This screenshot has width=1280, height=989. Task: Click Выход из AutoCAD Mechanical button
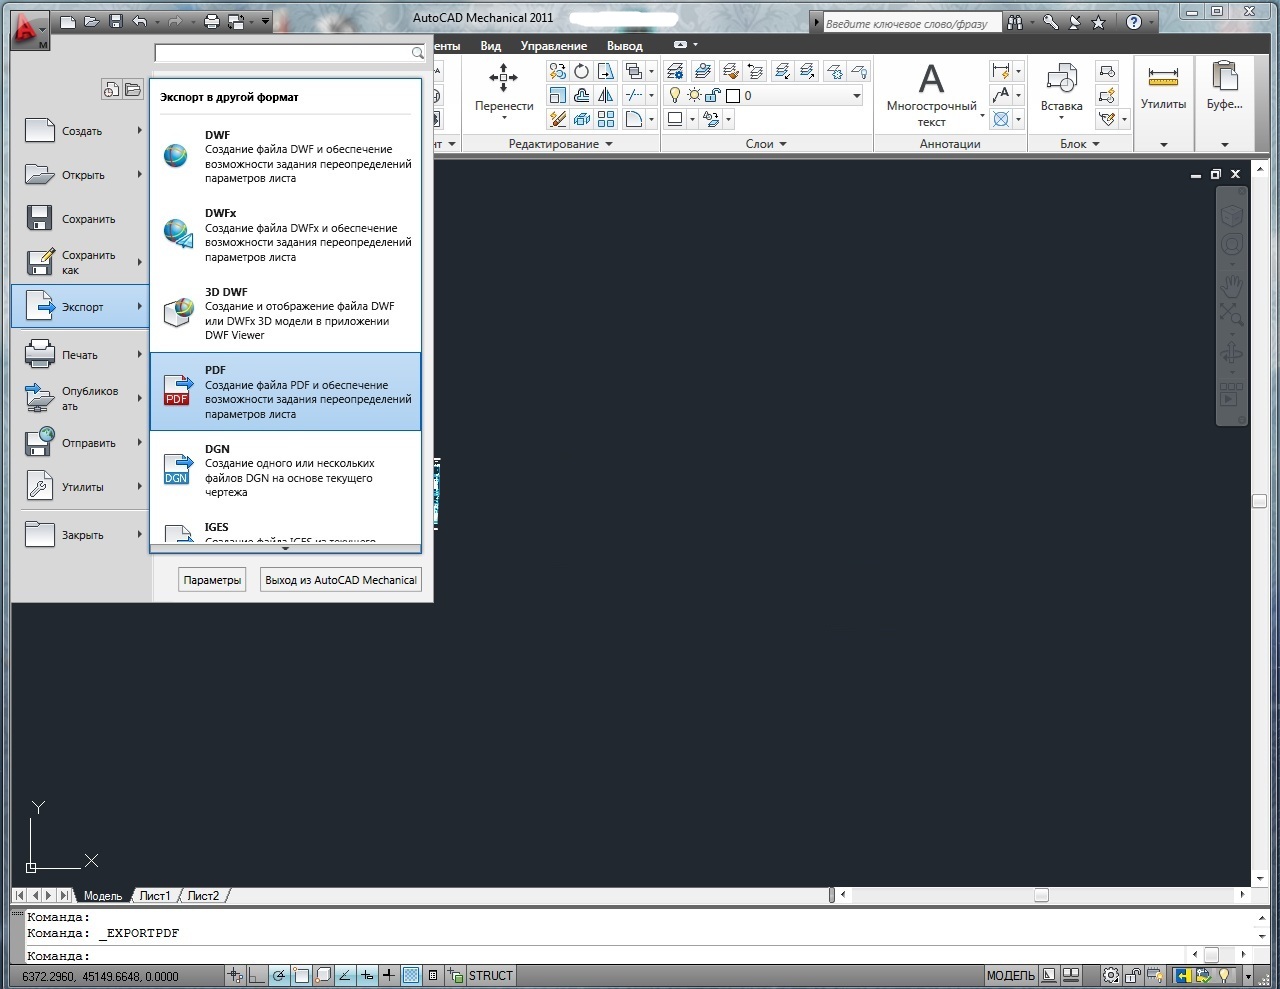[340, 580]
